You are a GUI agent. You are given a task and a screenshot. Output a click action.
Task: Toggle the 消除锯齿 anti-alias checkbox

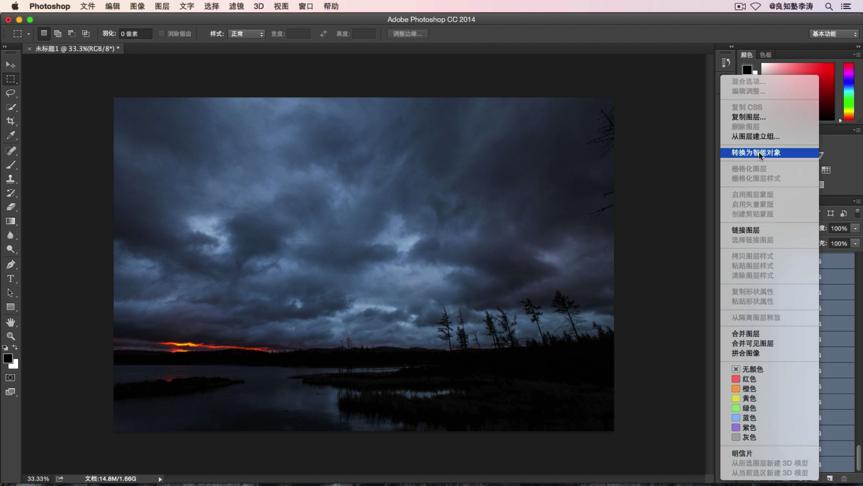(x=162, y=34)
